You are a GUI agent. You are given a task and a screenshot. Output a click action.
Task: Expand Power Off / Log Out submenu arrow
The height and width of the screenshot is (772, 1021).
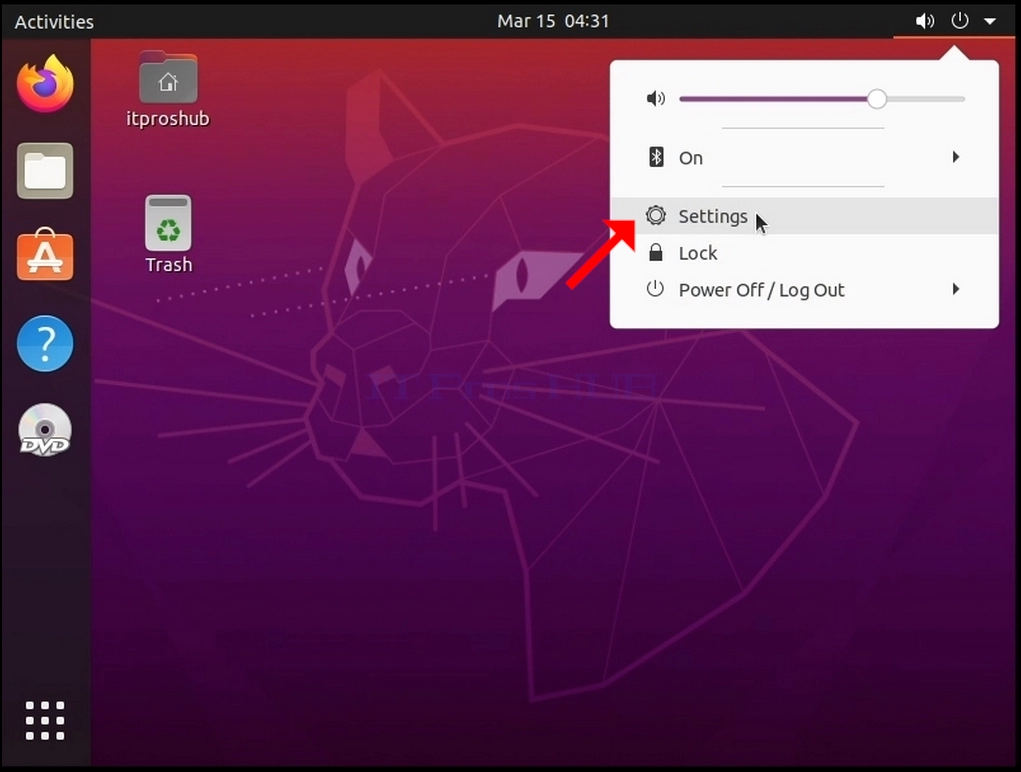coord(955,289)
